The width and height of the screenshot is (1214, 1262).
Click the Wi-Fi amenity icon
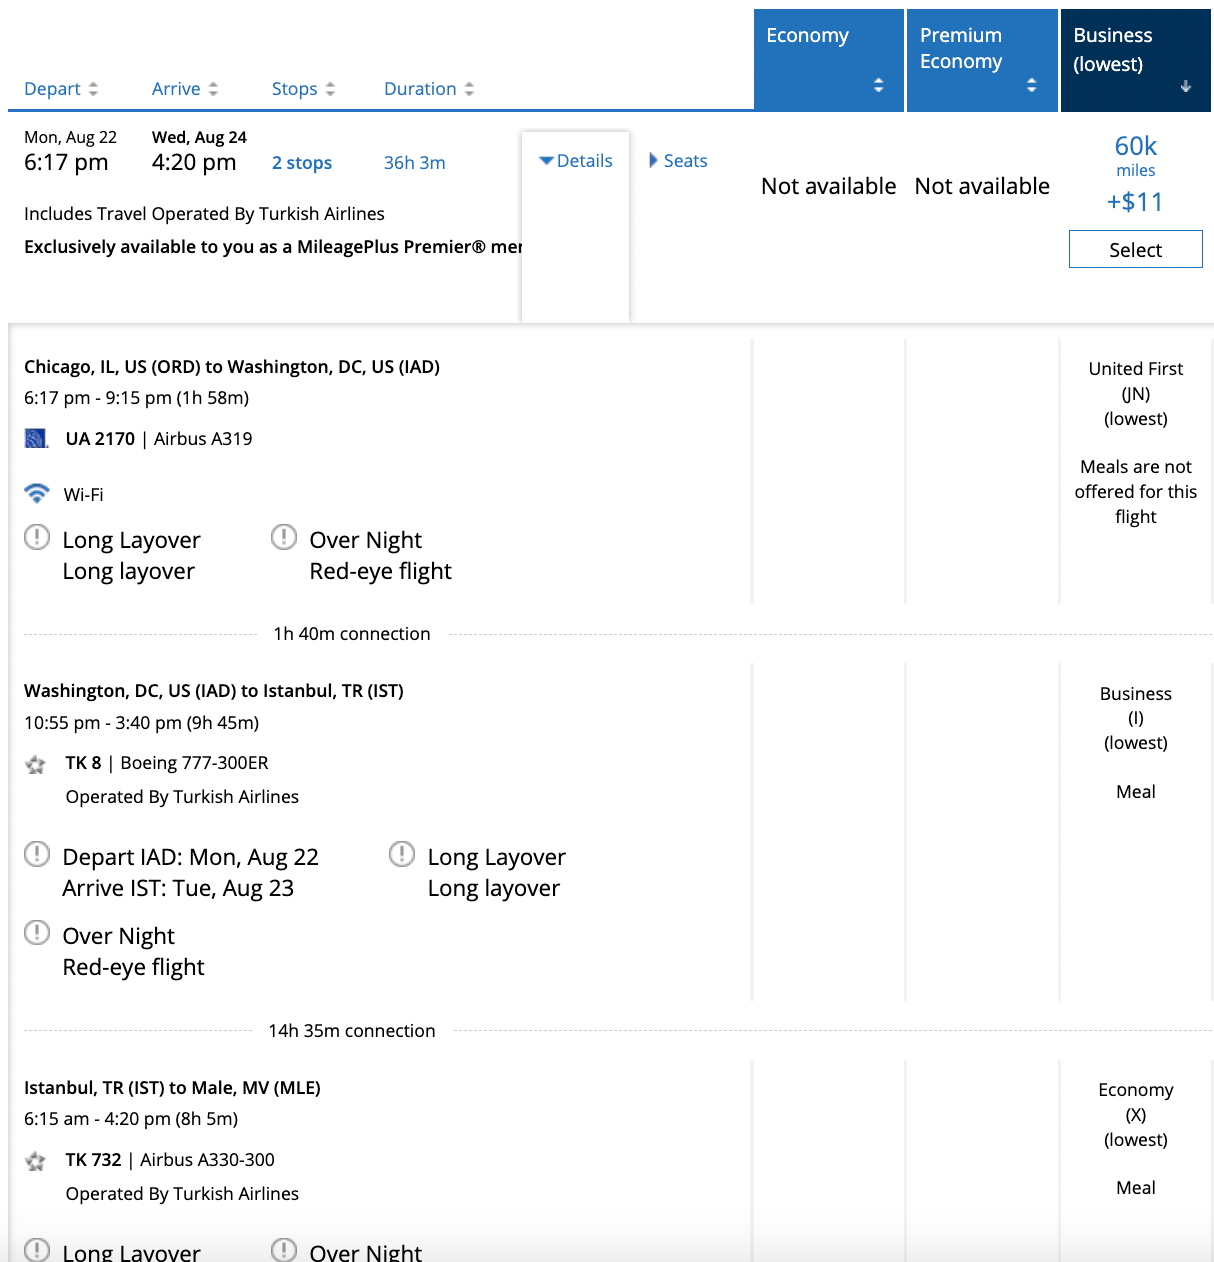(x=37, y=493)
